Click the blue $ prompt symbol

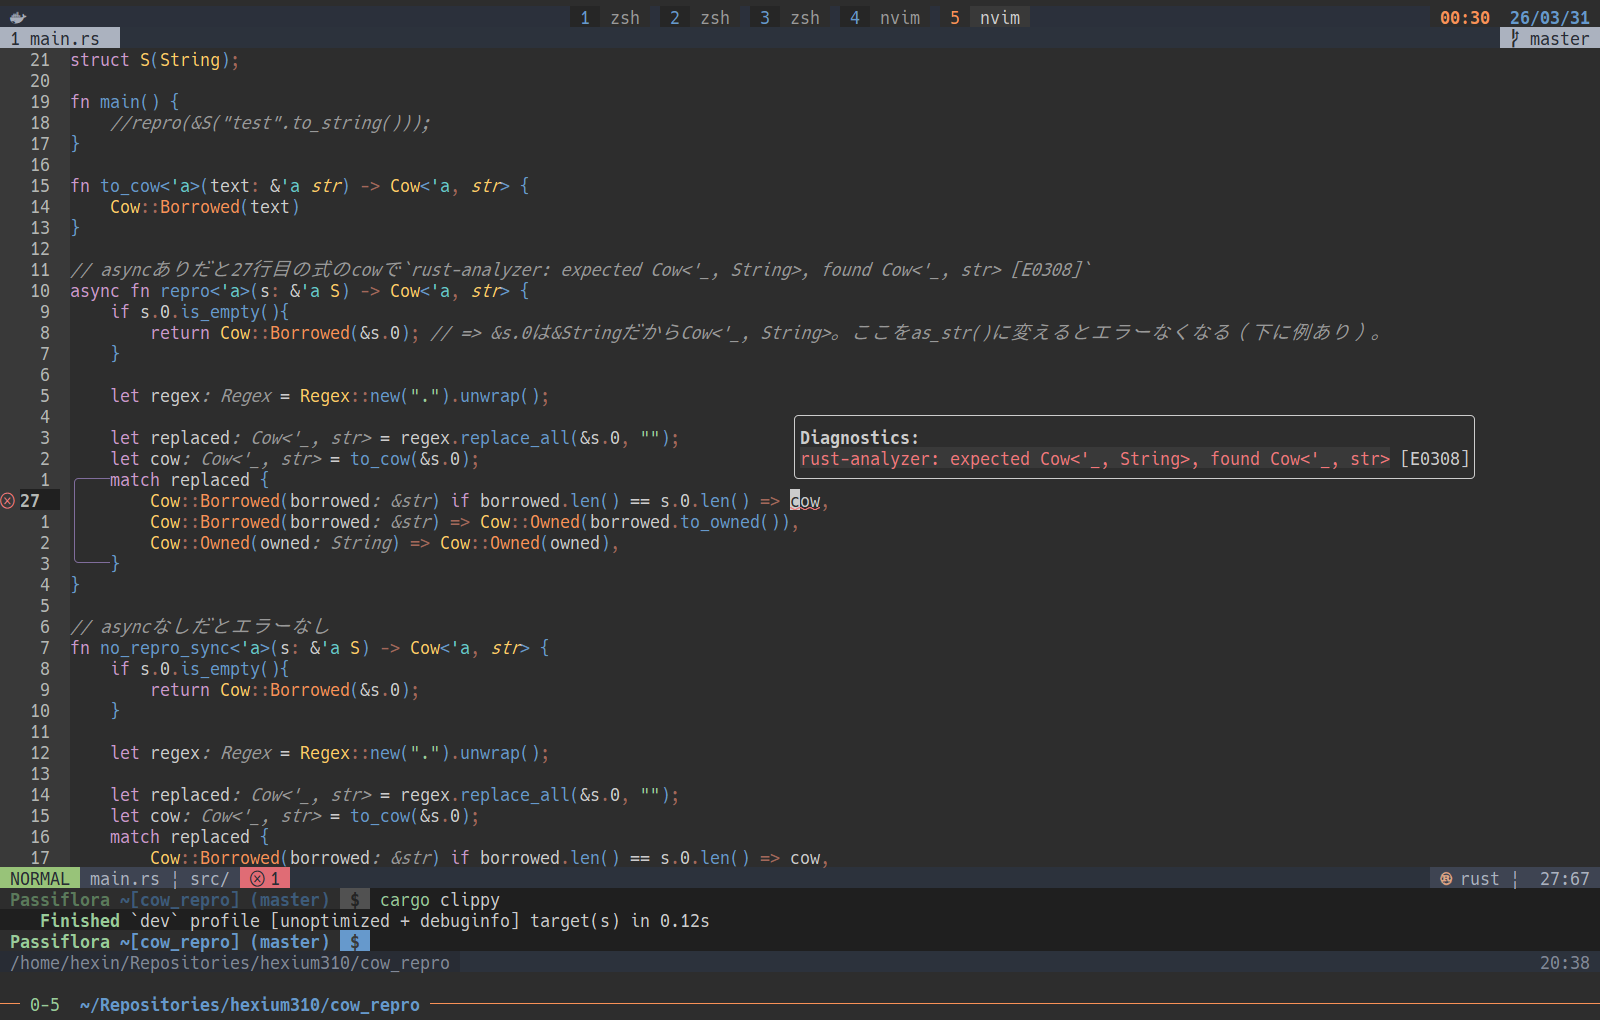pyautogui.click(x=354, y=942)
